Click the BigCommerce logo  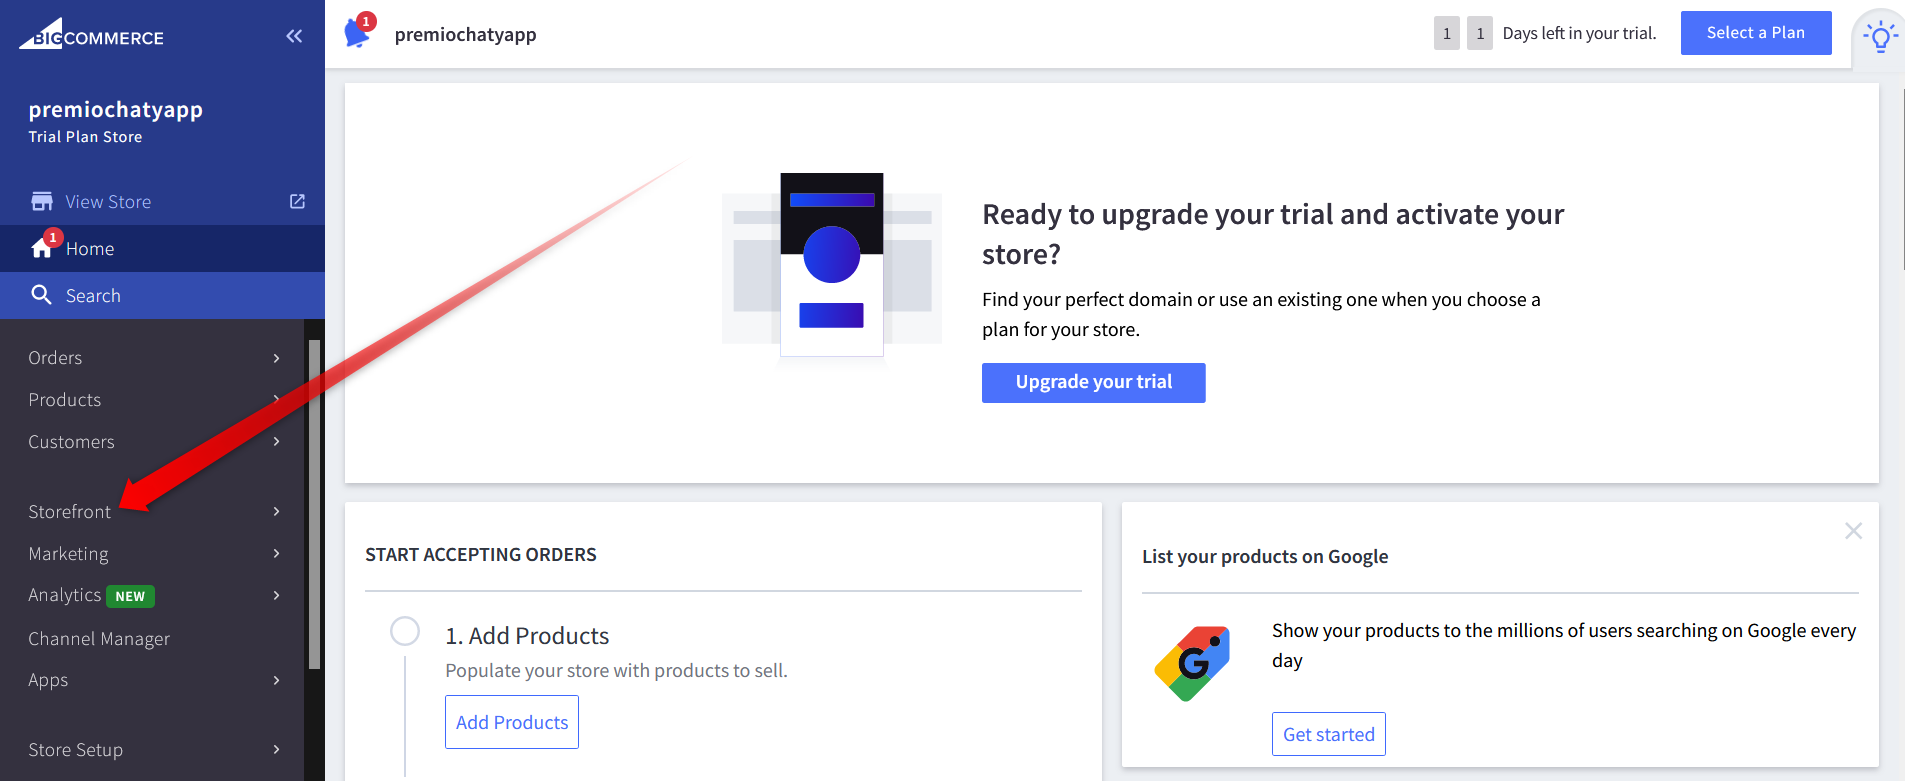pos(91,35)
